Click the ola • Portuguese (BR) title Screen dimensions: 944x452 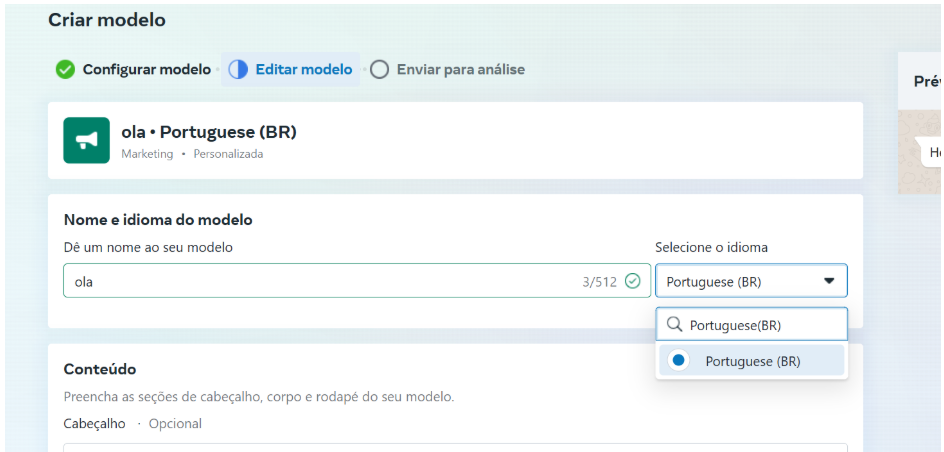(x=209, y=132)
